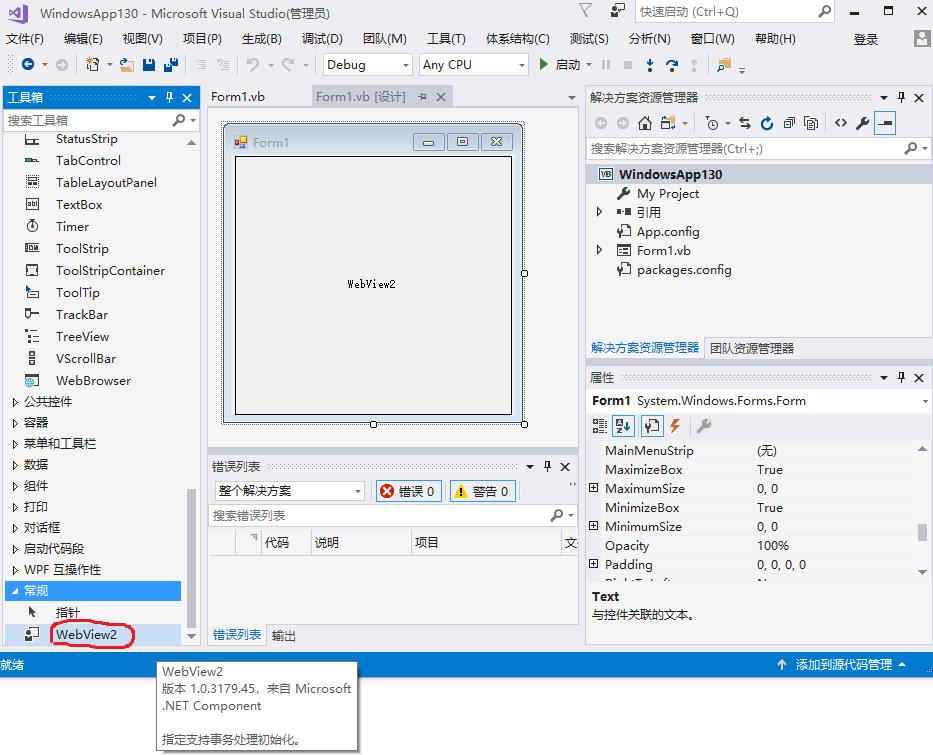The height and width of the screenshot is (755, 933).
Task: Toggle the Warnings 0 filter button
Action: 483,491
